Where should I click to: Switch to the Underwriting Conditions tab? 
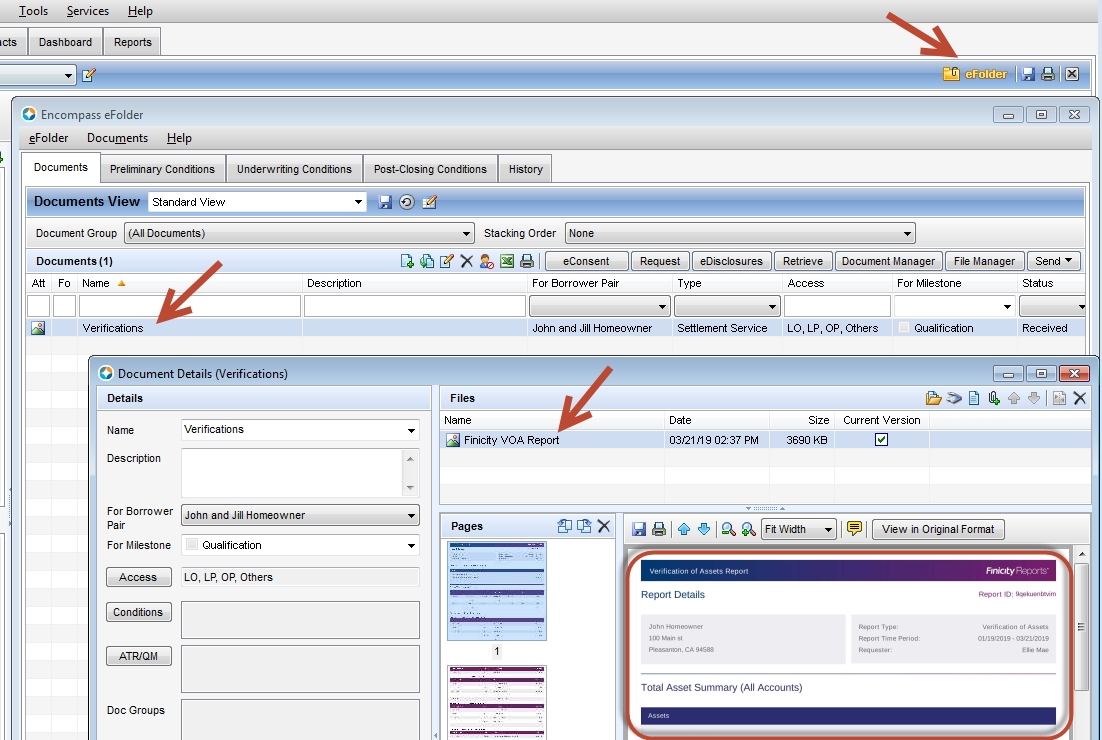point(294,169)
